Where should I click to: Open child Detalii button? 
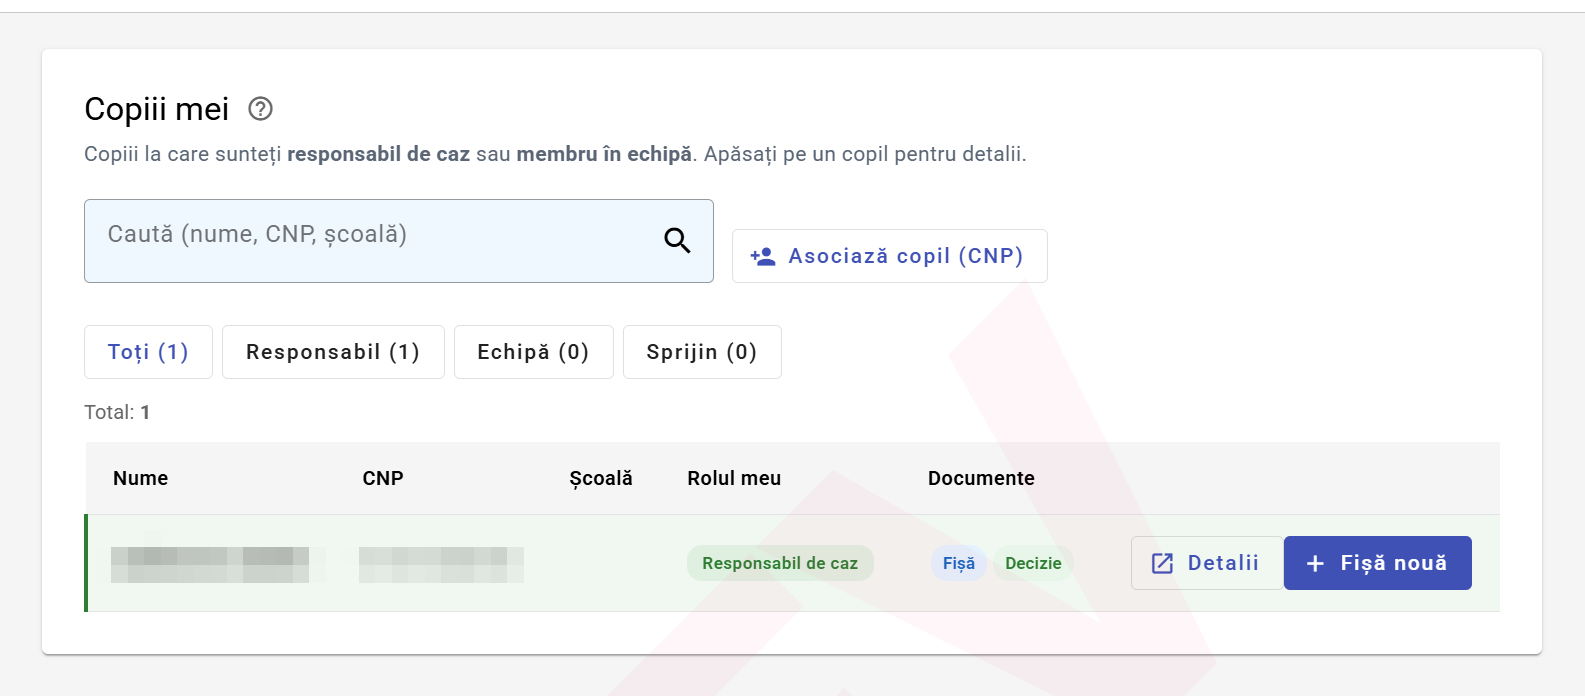(x=1206, y=563)
